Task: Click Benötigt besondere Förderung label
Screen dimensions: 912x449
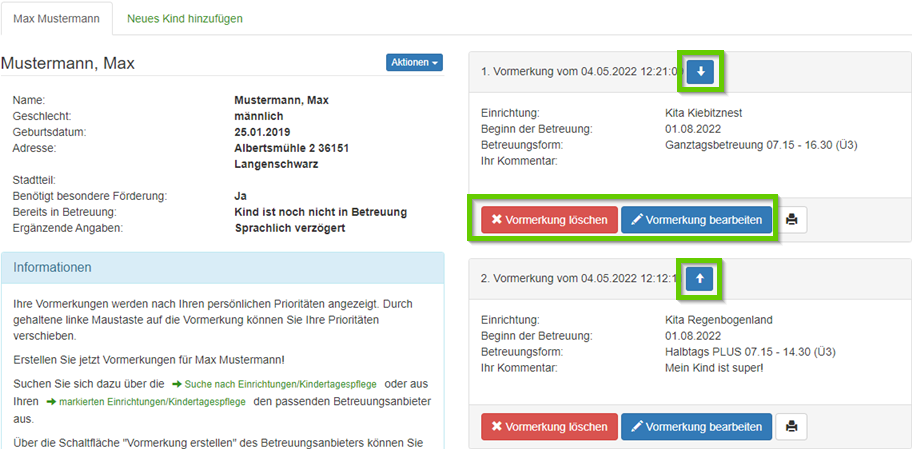Action: coord(90,196)
